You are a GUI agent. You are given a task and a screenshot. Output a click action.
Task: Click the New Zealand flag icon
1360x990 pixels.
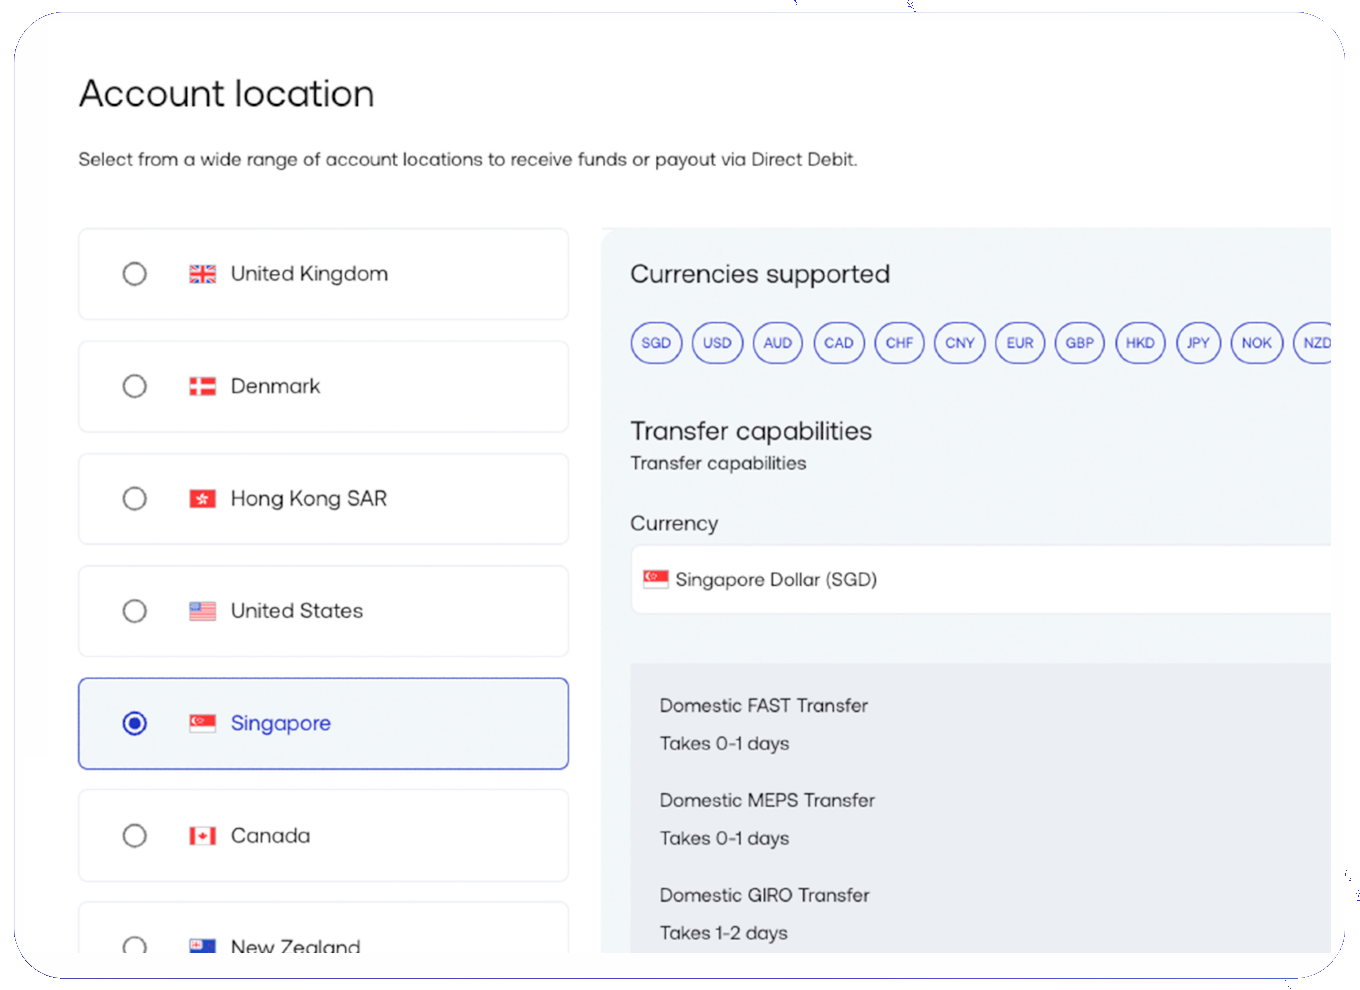[x=202, y=945]
